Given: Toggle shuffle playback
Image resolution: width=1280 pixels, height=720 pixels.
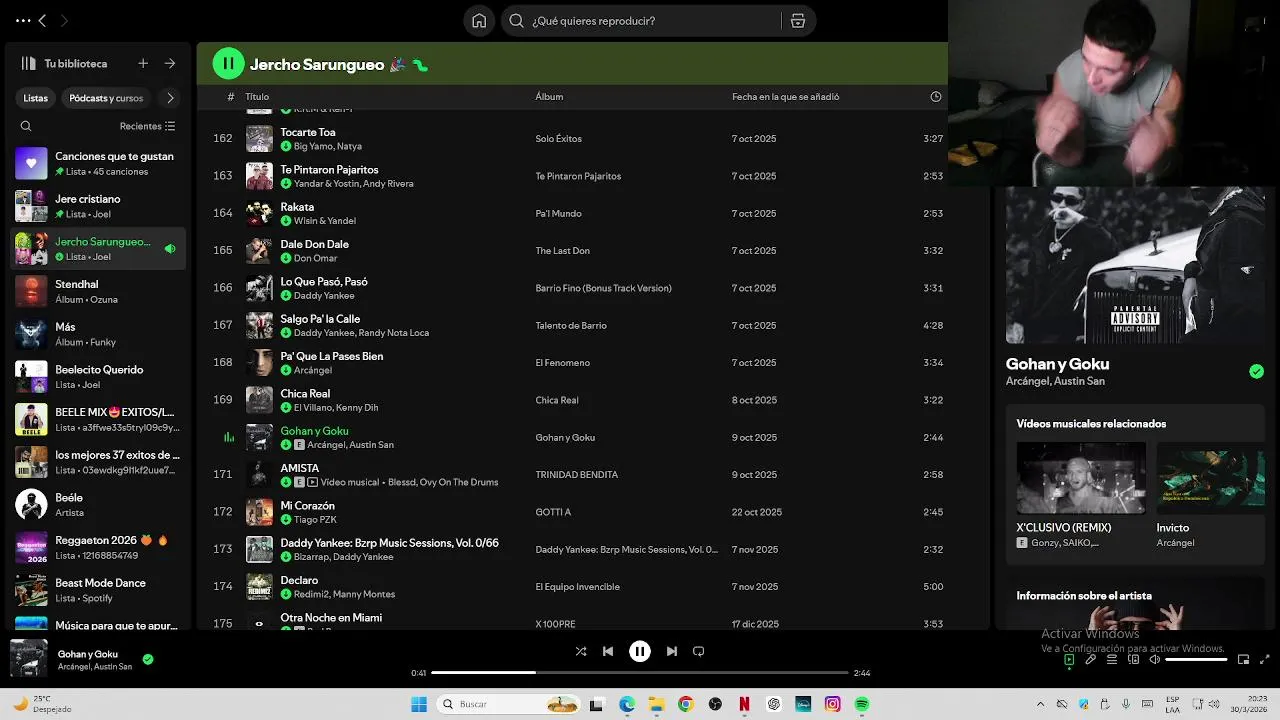Looking at the screenshot, I should click(581, 651).
